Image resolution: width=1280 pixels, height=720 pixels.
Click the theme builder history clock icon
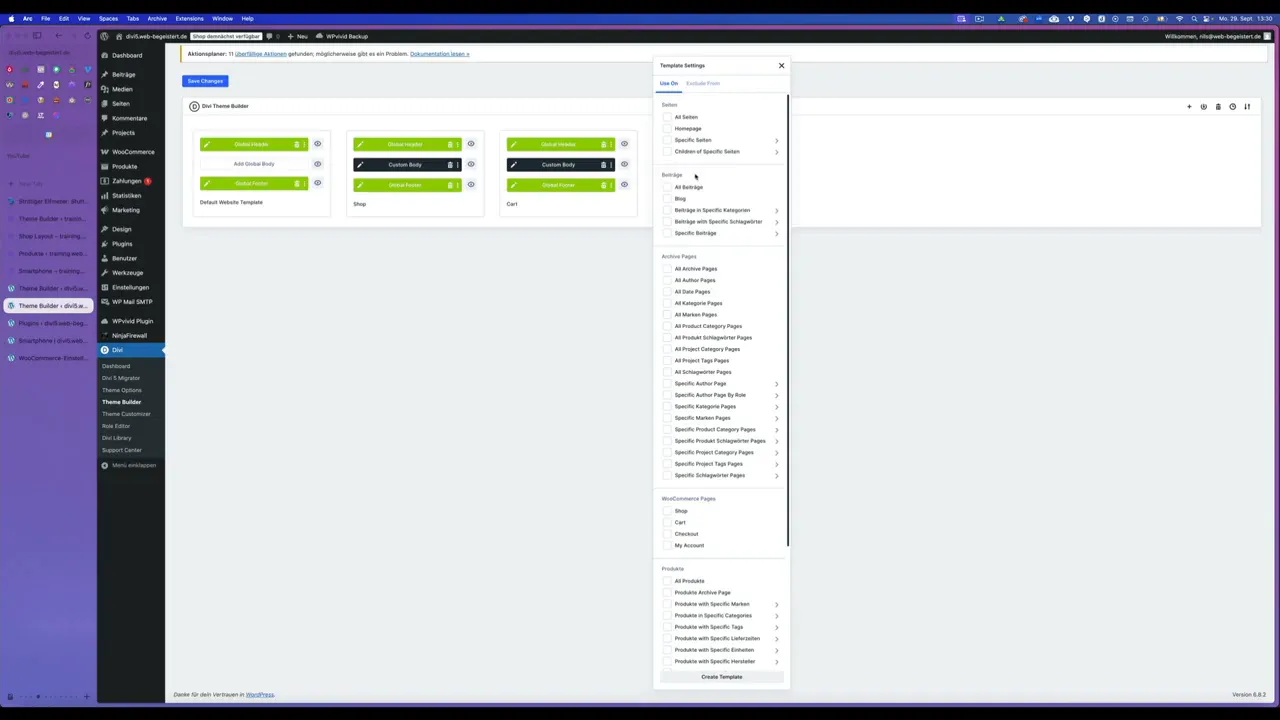tap(1232, 107)
